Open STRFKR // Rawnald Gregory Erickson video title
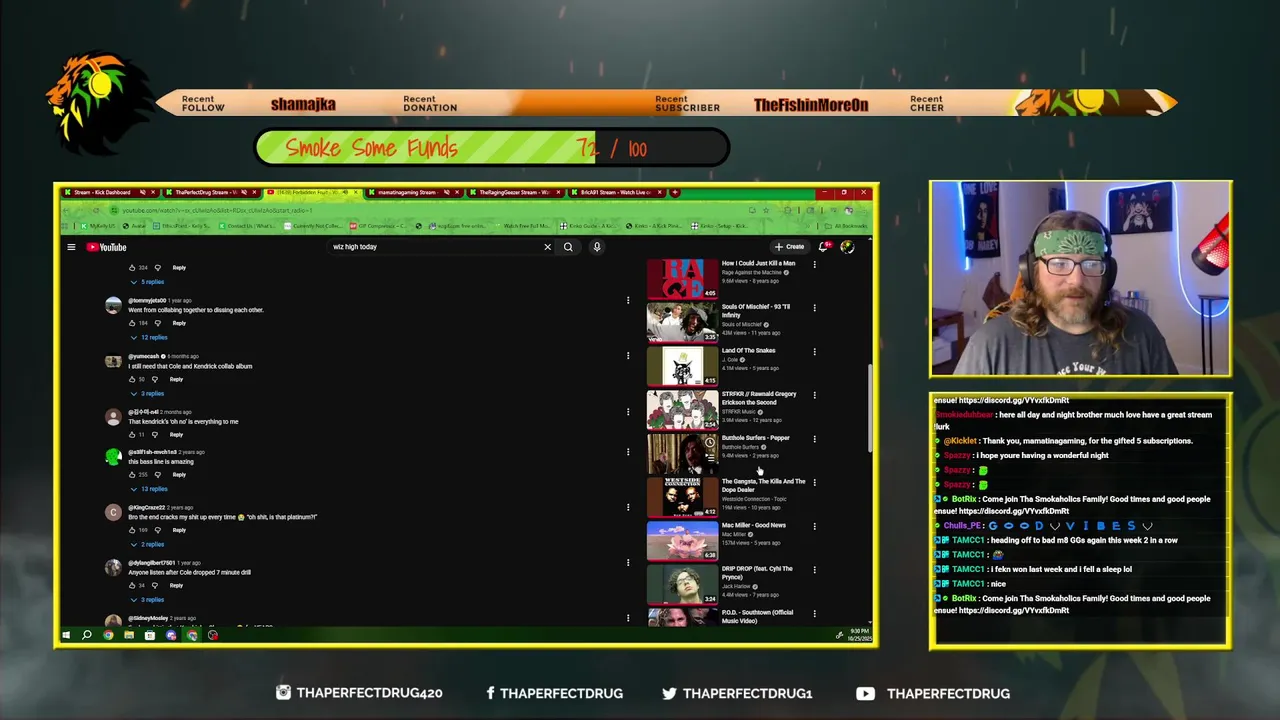Viewport: 1280px width, 720px height. click(759, 398)
